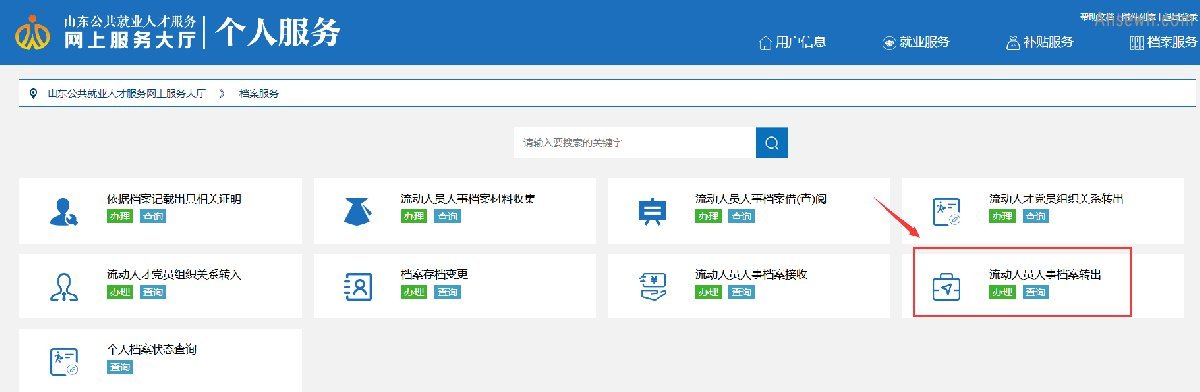Open the 档案服务 menu

[x=1163, y=42]
